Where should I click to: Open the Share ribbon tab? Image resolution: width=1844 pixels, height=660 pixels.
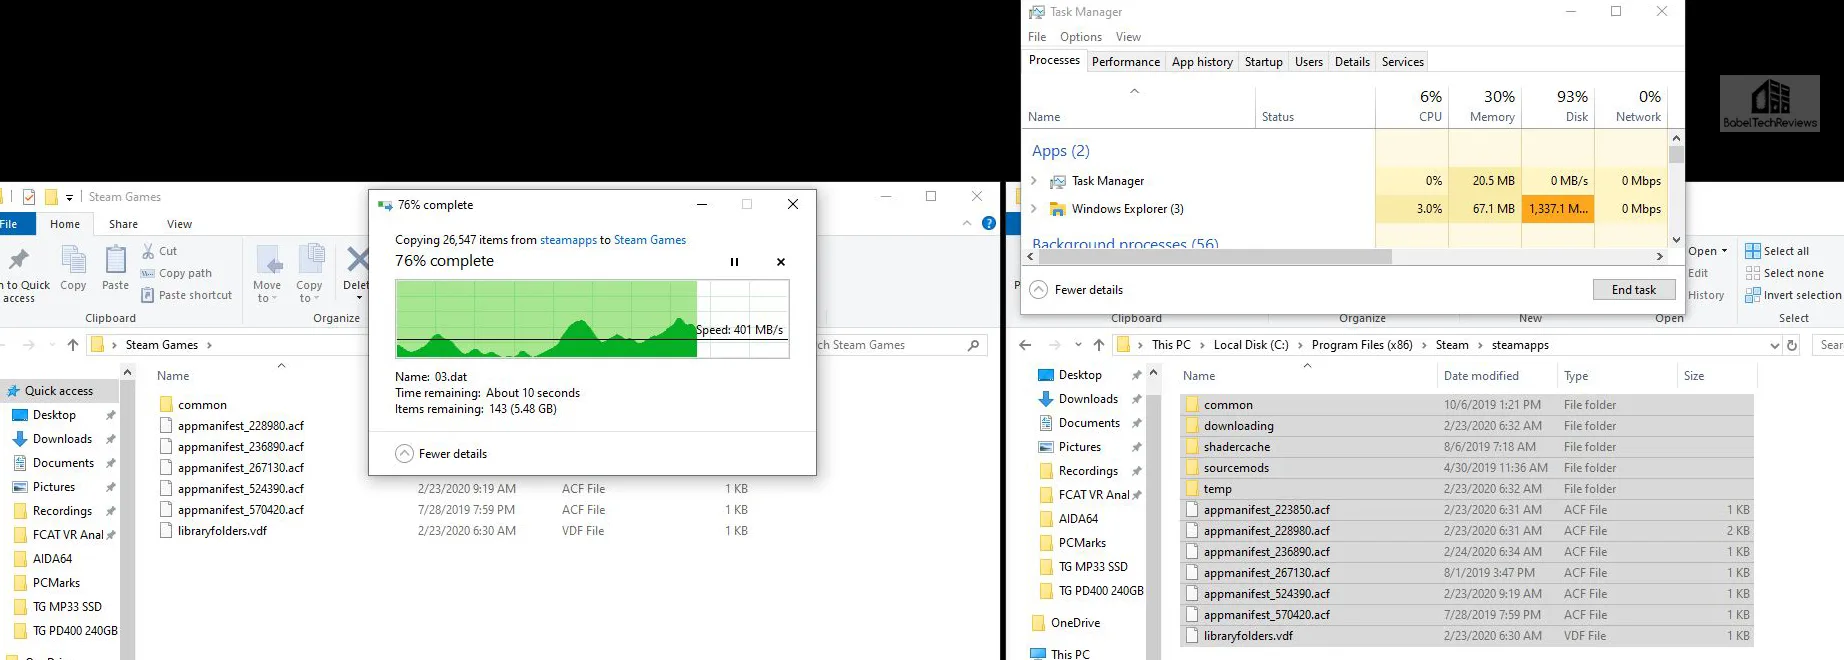(x=124, y=224)
